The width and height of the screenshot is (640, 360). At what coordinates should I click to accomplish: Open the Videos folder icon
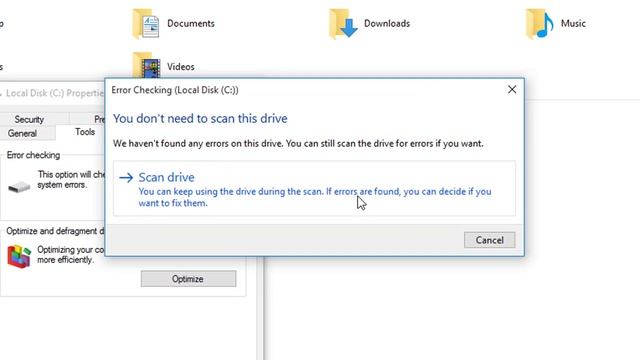tap(146, 65)
